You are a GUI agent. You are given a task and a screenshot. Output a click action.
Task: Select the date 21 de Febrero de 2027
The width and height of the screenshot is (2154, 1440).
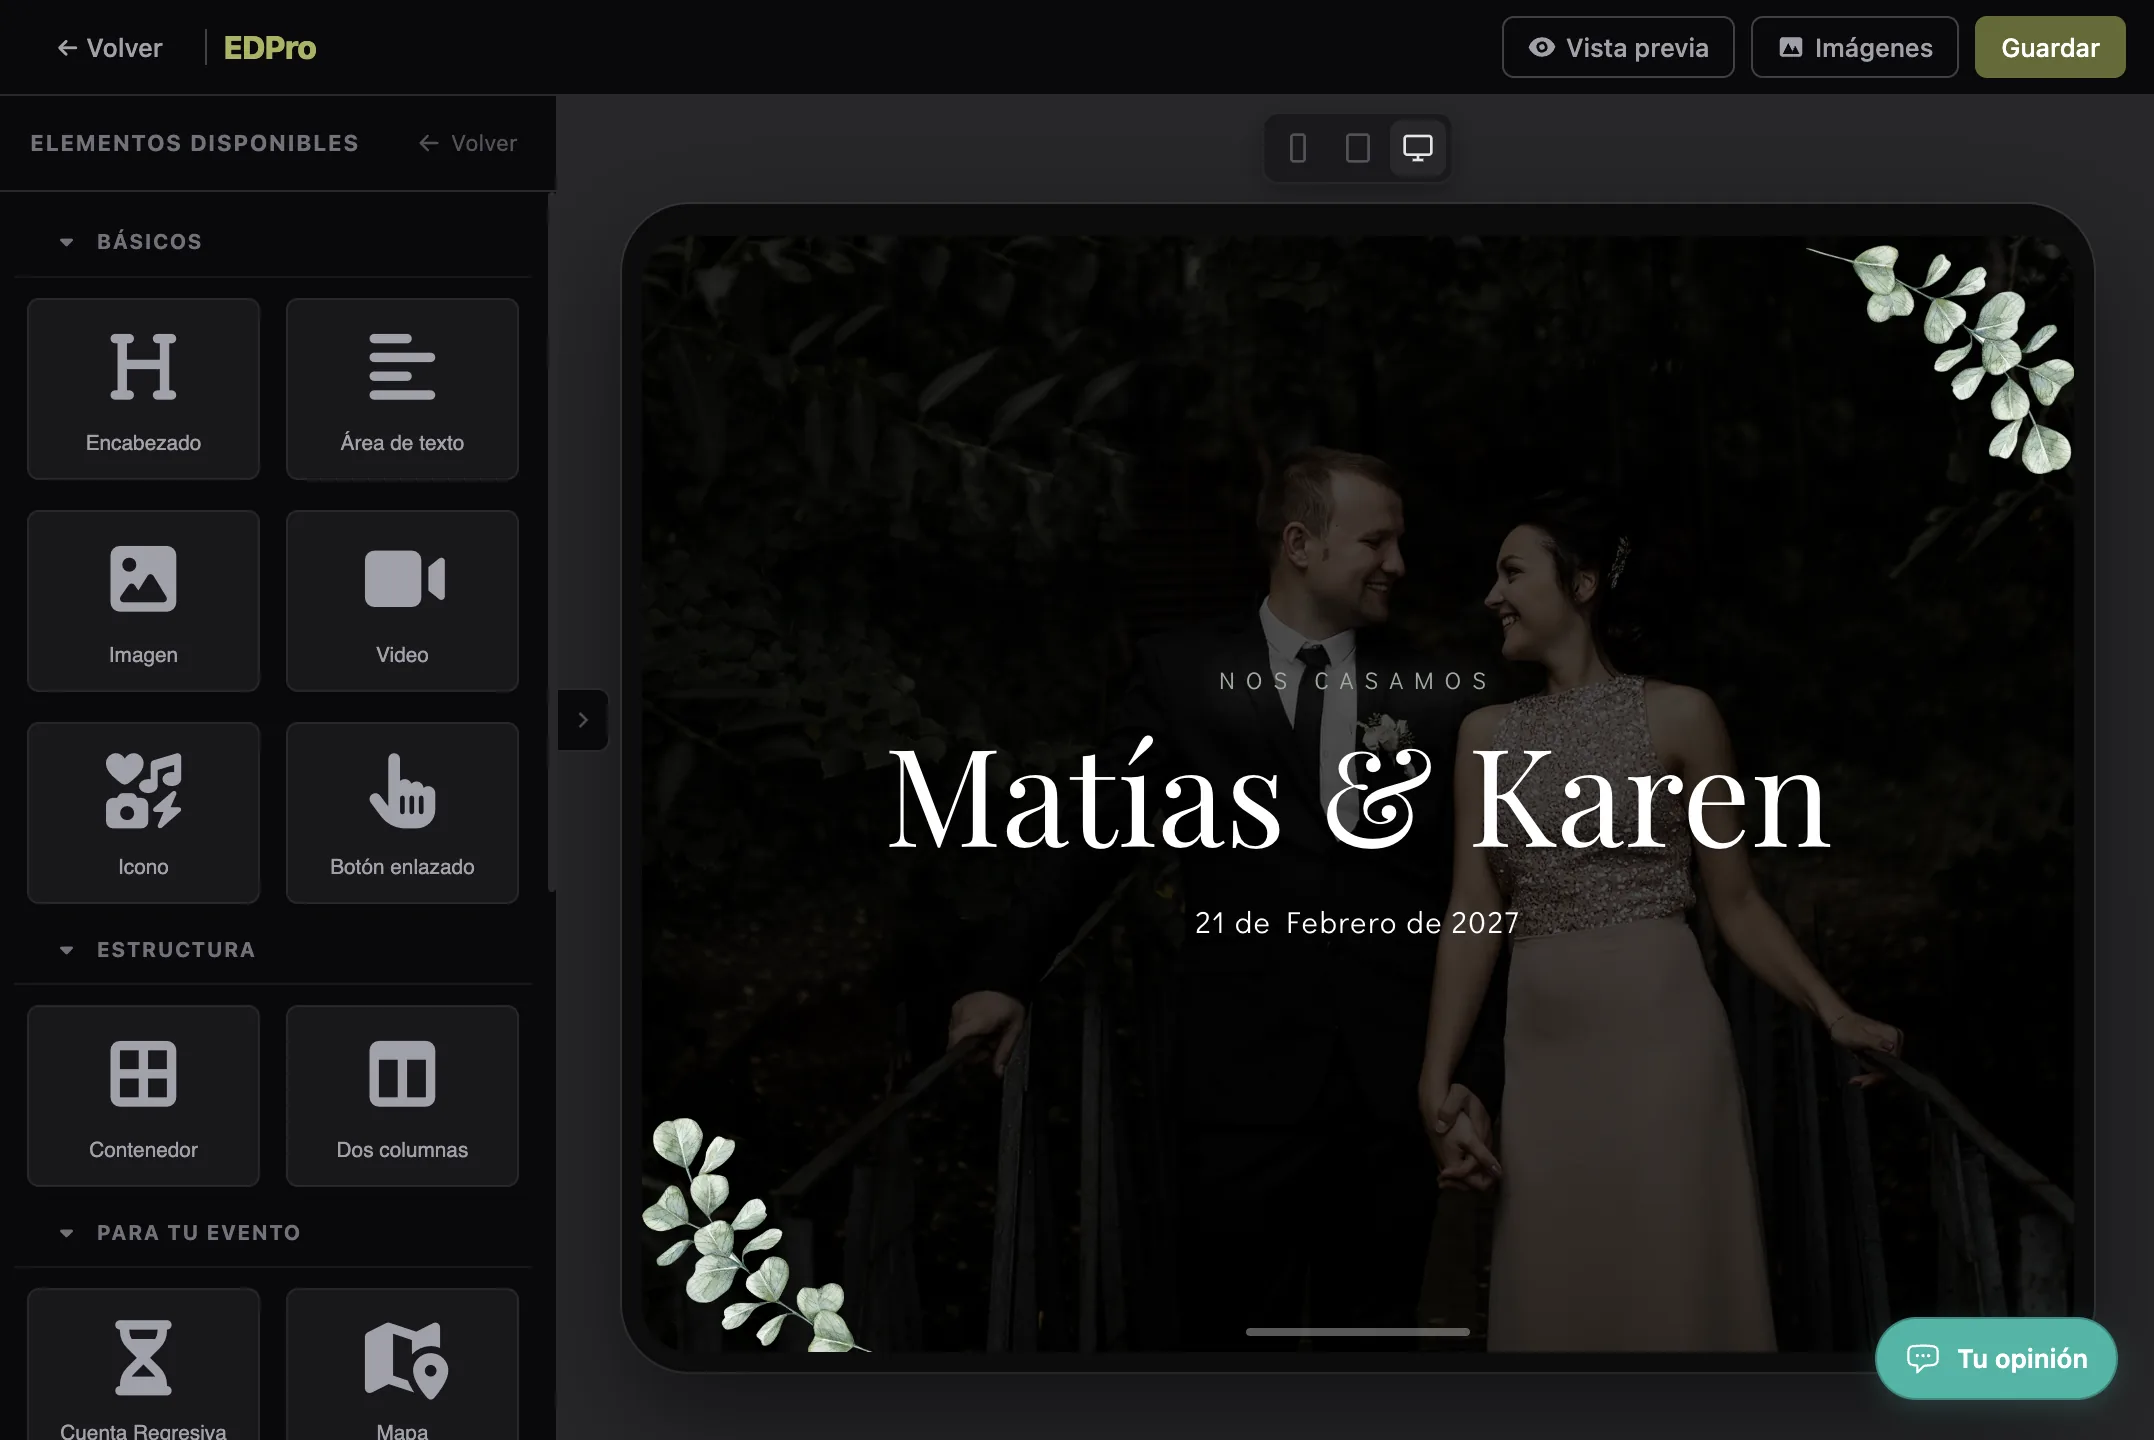tap(1357, 923)
